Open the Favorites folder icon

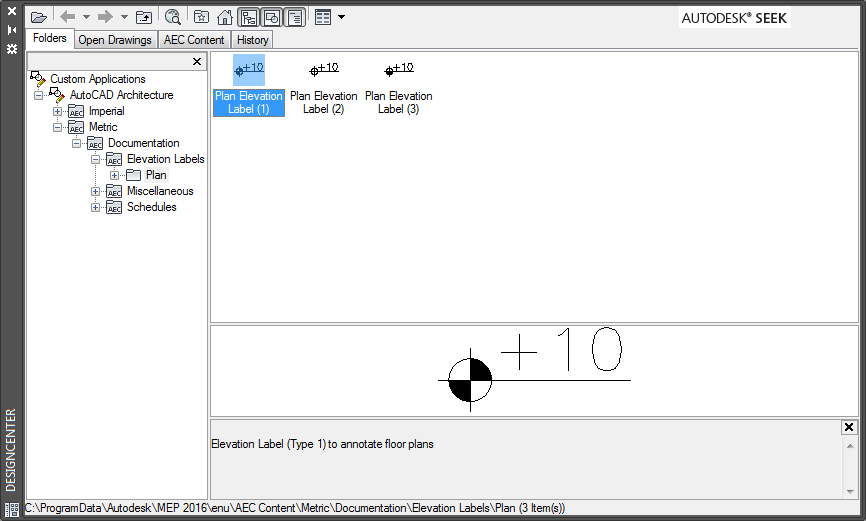(x=202, y=17)
